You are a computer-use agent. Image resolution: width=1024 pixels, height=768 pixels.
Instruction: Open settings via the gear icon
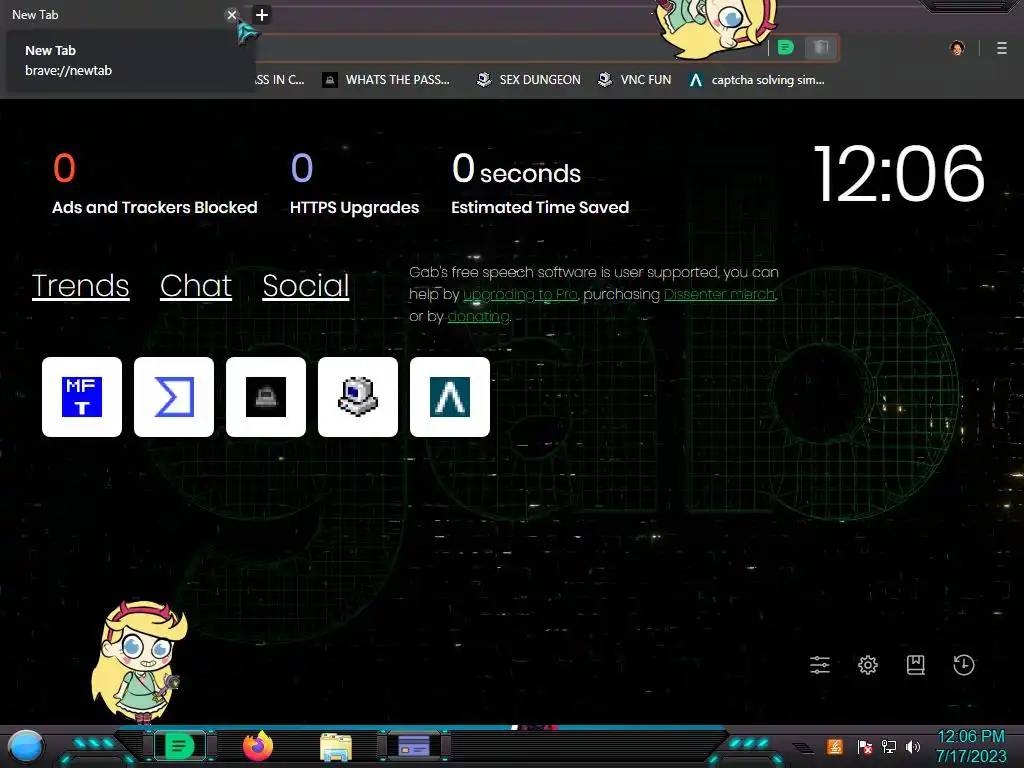point(868,665)
